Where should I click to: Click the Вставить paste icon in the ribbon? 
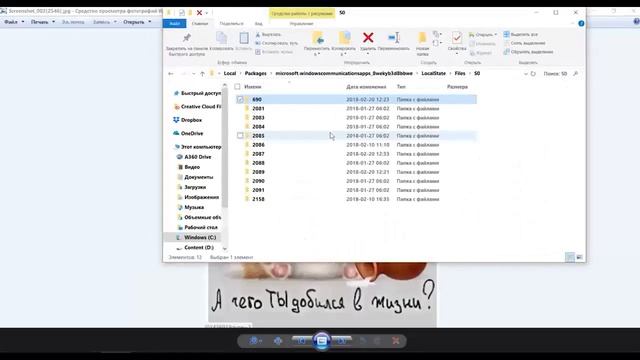pos(244,38)
